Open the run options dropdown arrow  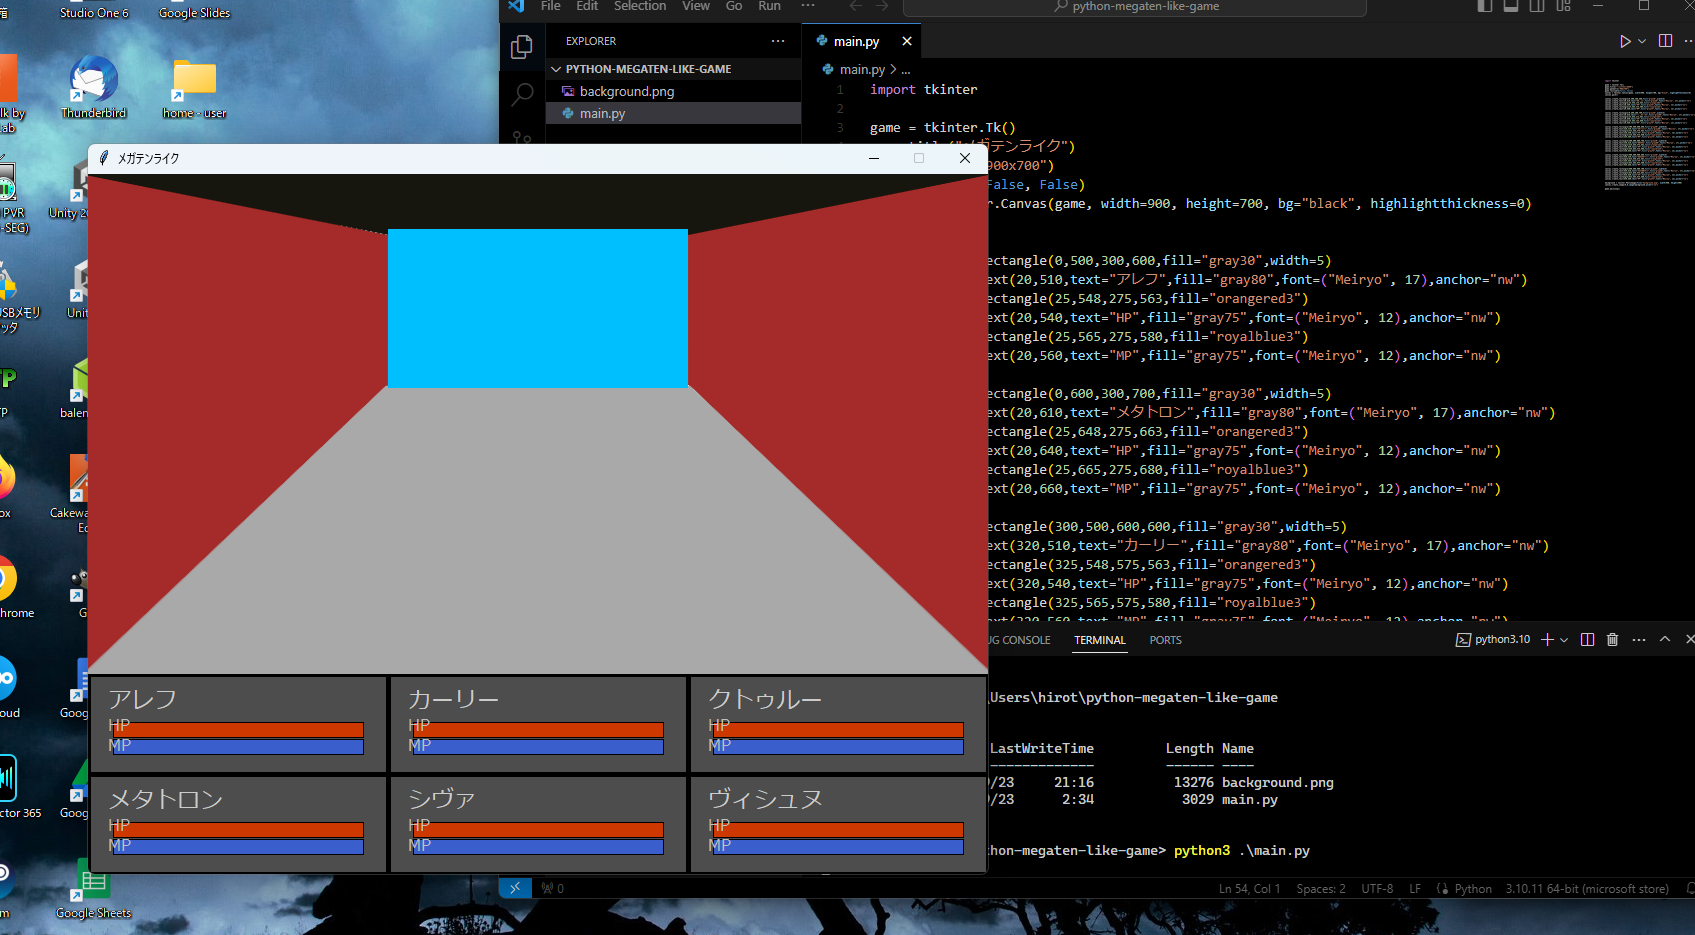click(x=1642, y=41)
